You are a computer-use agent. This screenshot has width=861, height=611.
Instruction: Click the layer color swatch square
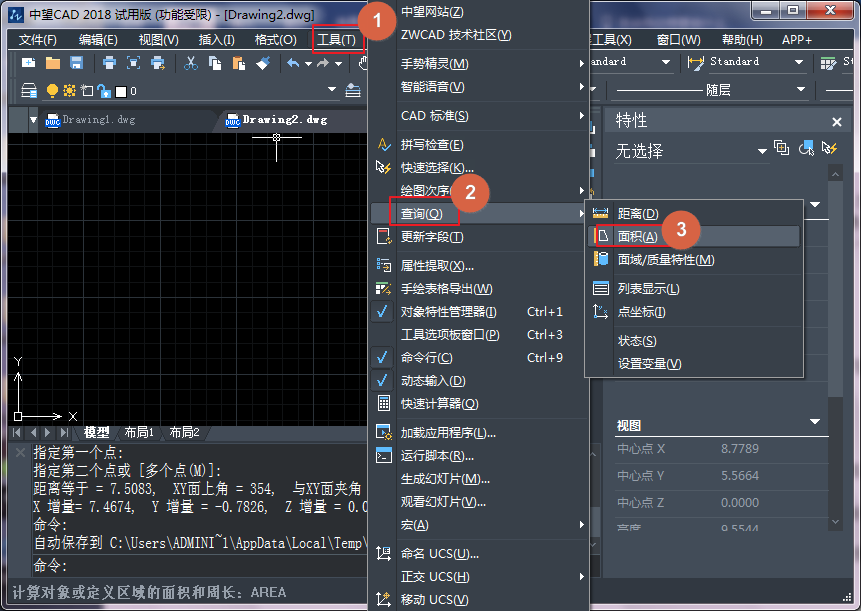click(120, 90)
